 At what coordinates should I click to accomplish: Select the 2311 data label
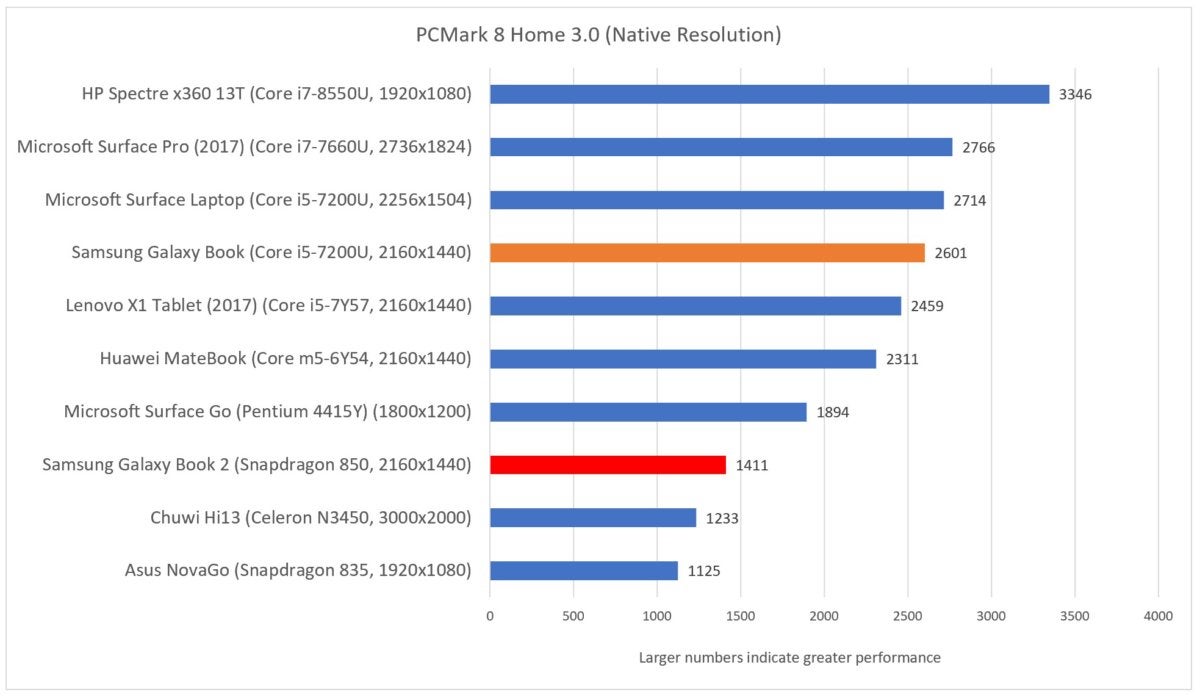(902, 360)
